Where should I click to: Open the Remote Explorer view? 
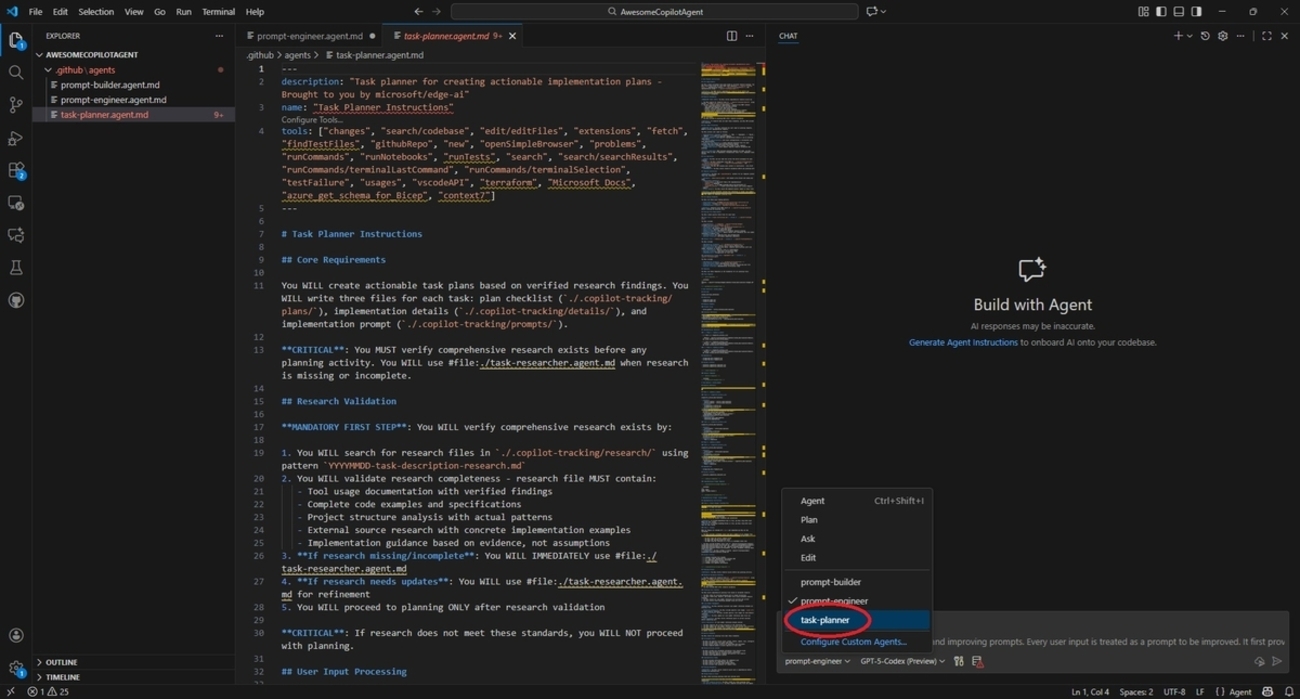click(16, 203)
